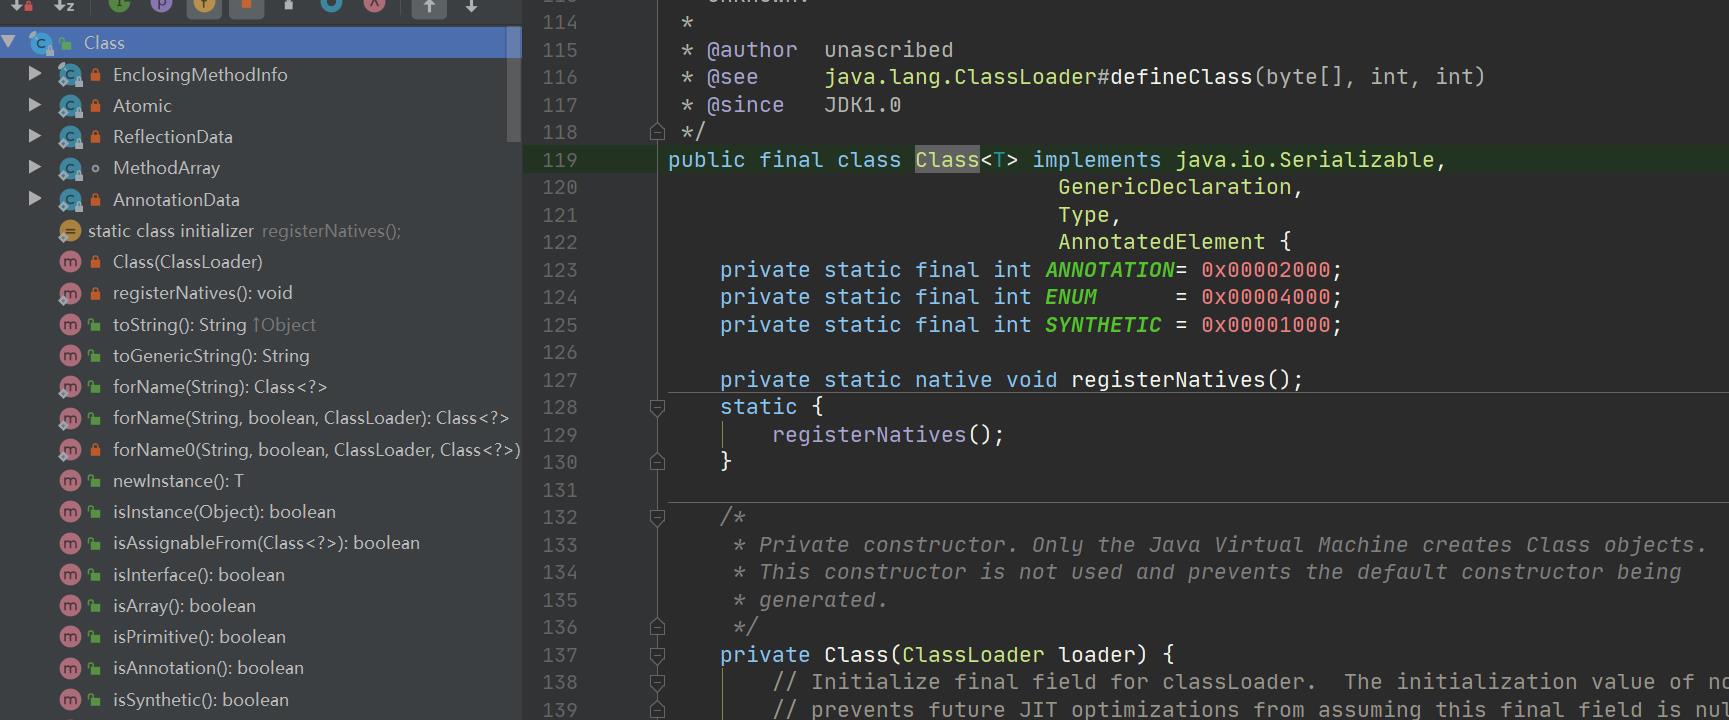Expand the ReflectionData node
1729x720 pixels.
click(35, 136)
